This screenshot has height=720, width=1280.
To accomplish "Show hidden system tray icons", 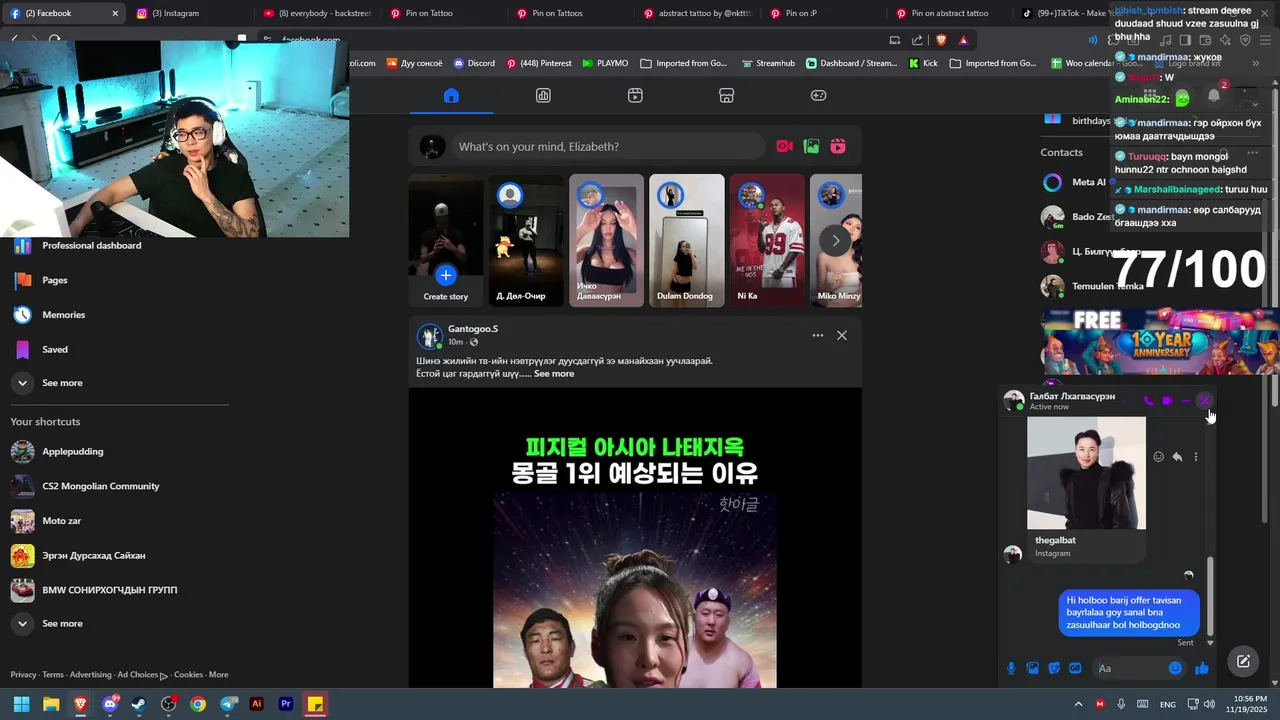I will [1078, 704].
